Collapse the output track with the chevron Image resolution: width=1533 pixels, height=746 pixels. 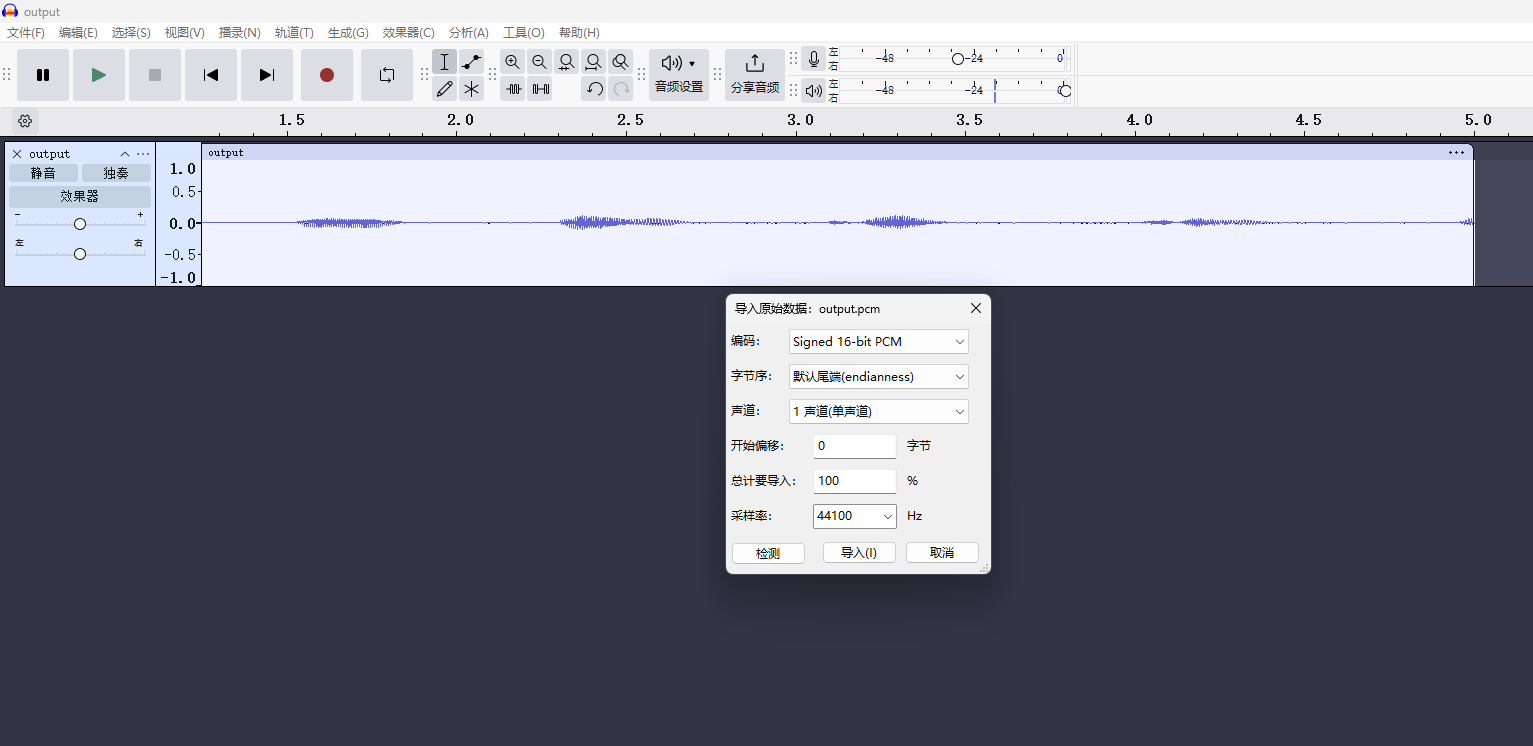tap(125, 153)
